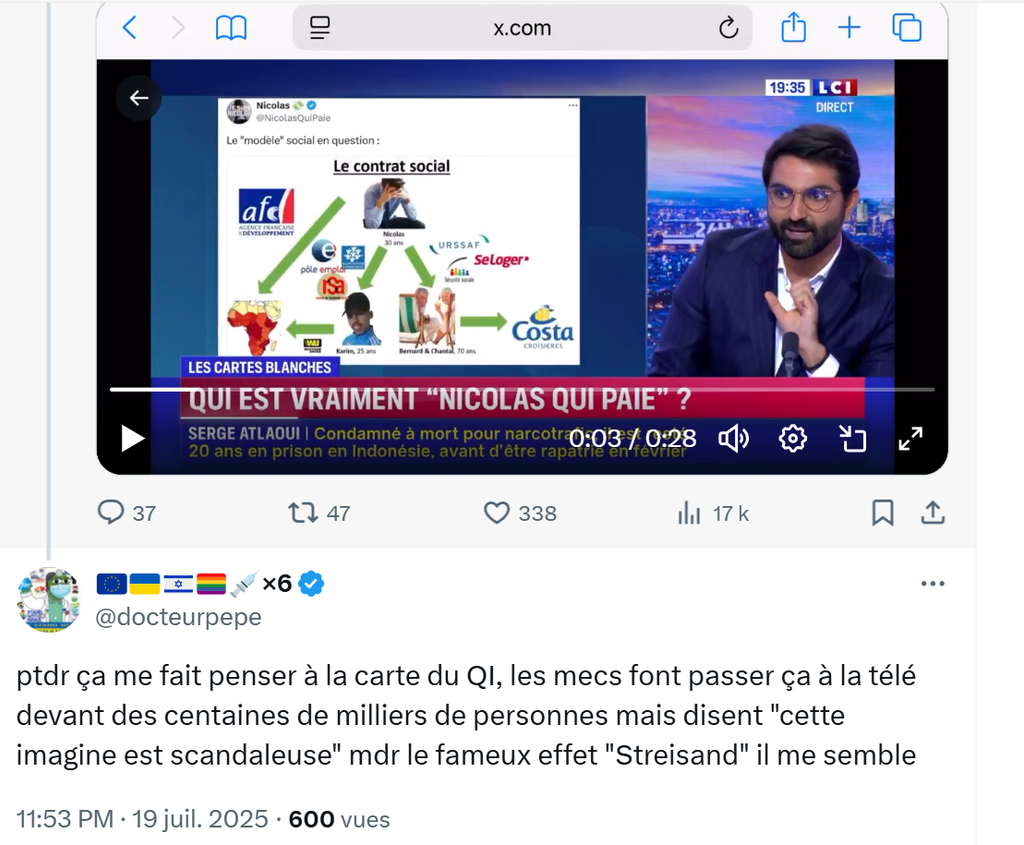View the 17 k analytics stats

coord(712,514)
